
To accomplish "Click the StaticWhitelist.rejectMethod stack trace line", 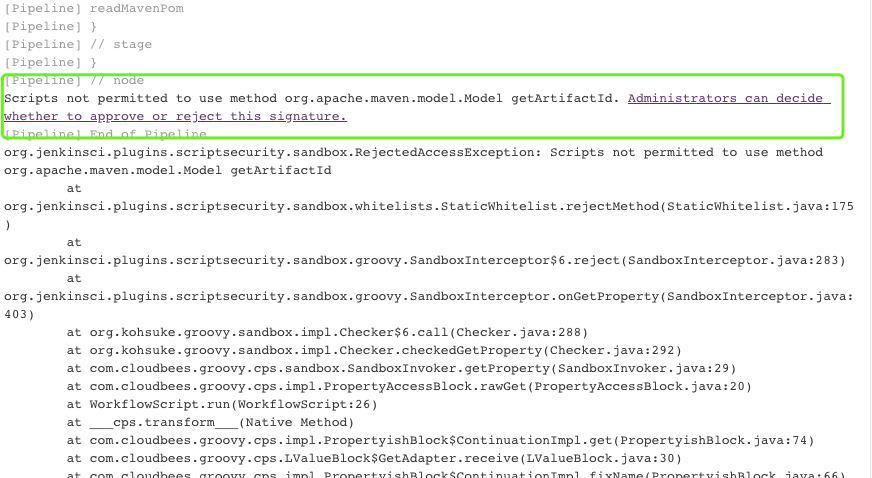I will coord(428,206).
